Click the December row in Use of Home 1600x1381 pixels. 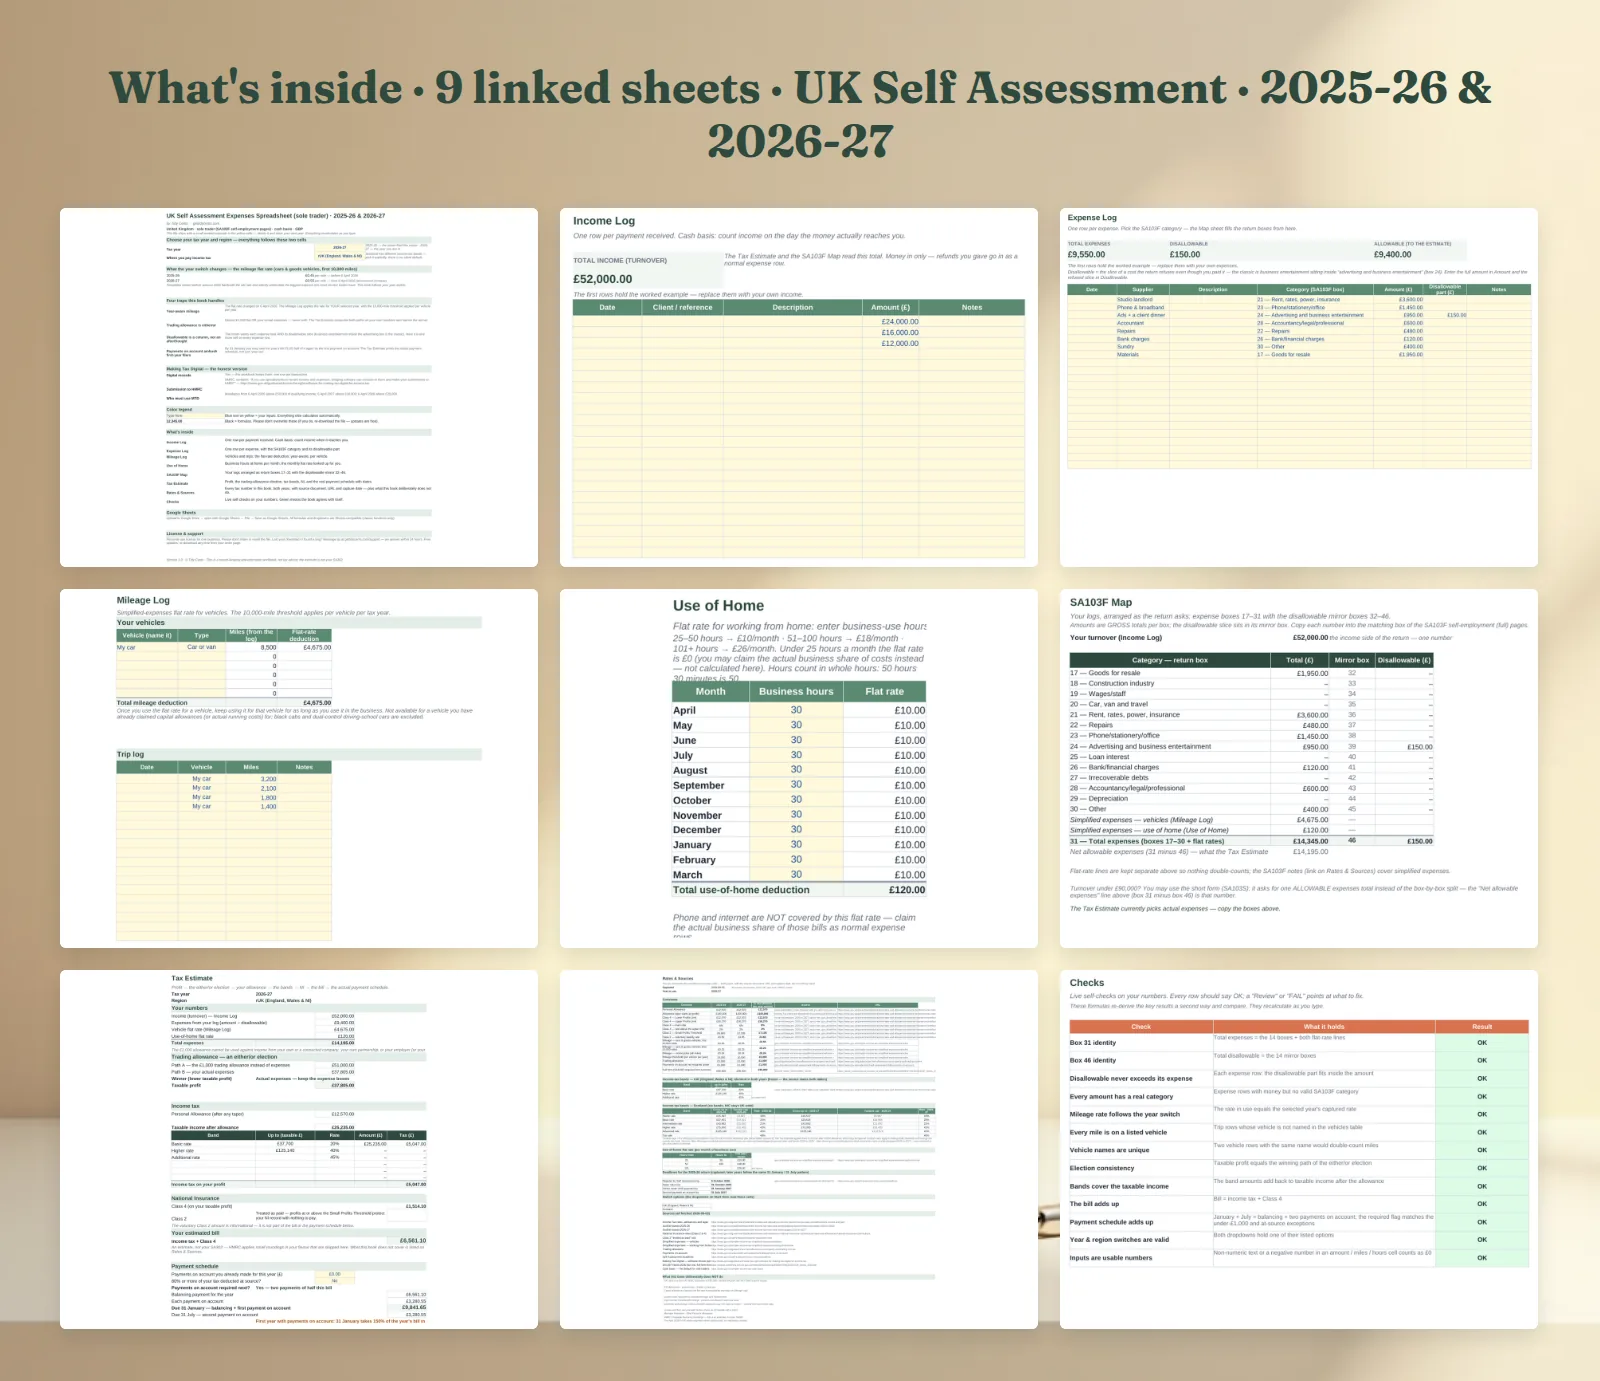[799, 830]
